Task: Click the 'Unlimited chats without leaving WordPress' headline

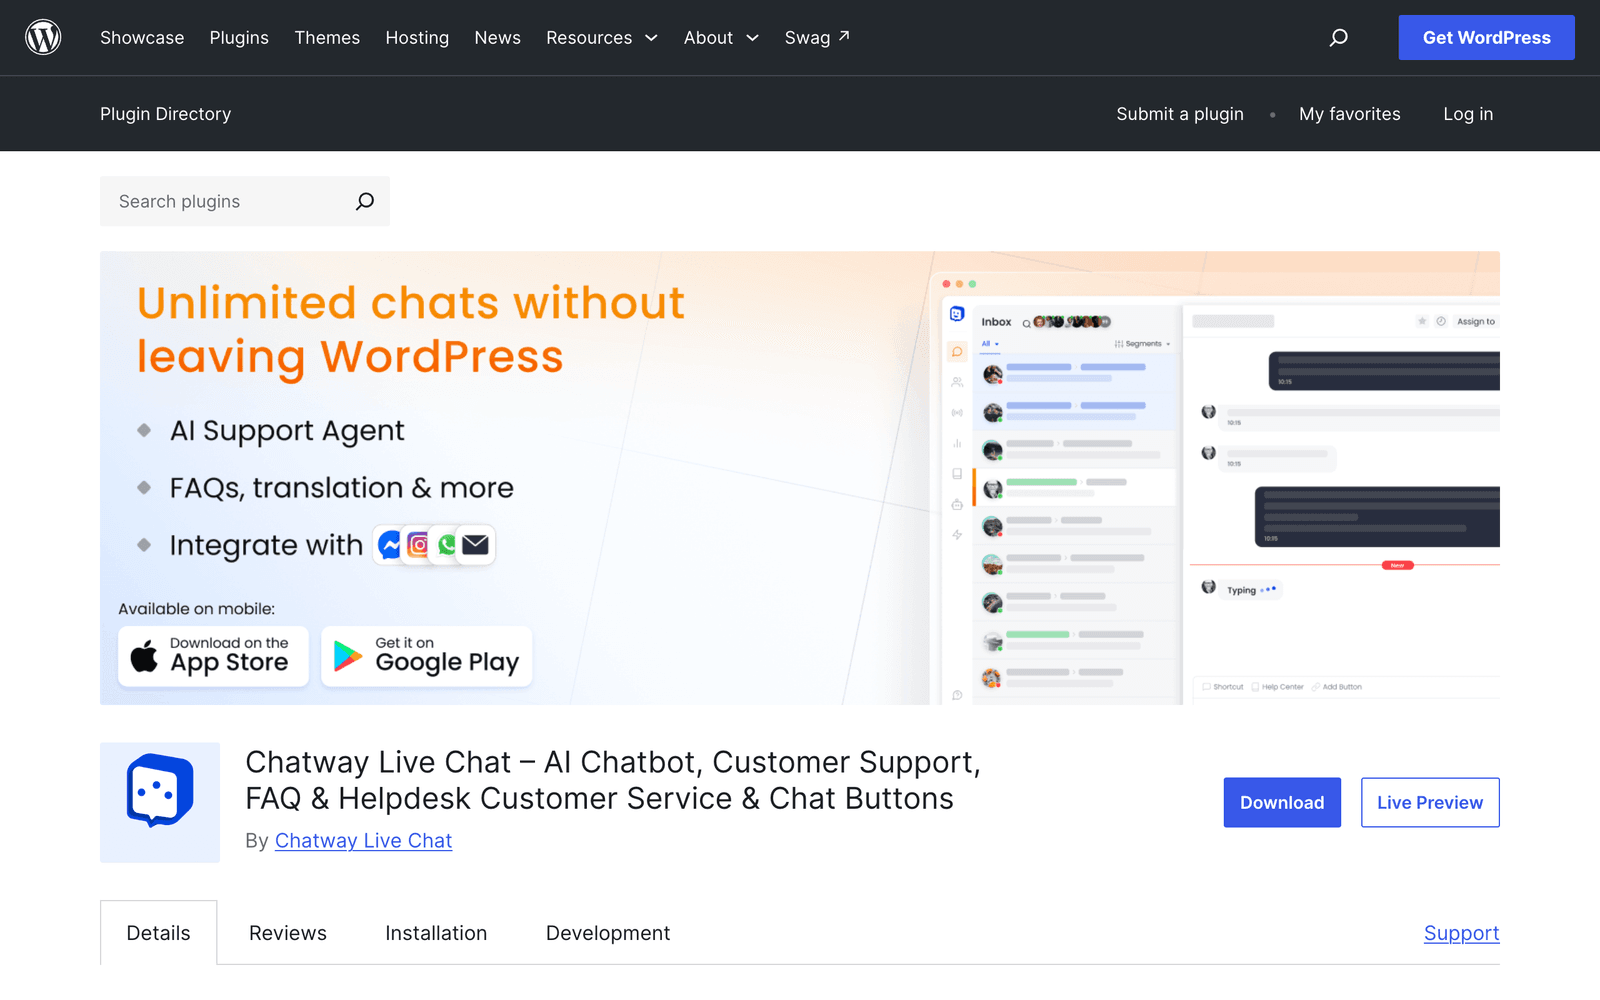Action: pos(410,330)
